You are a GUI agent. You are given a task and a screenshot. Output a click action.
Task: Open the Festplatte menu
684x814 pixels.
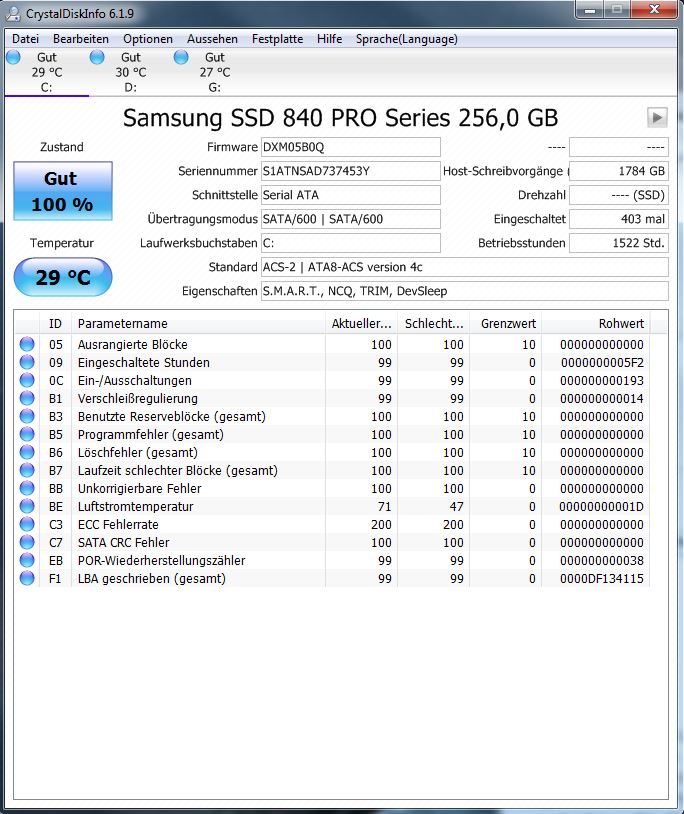pyautogui.click(x=277, y=39)
